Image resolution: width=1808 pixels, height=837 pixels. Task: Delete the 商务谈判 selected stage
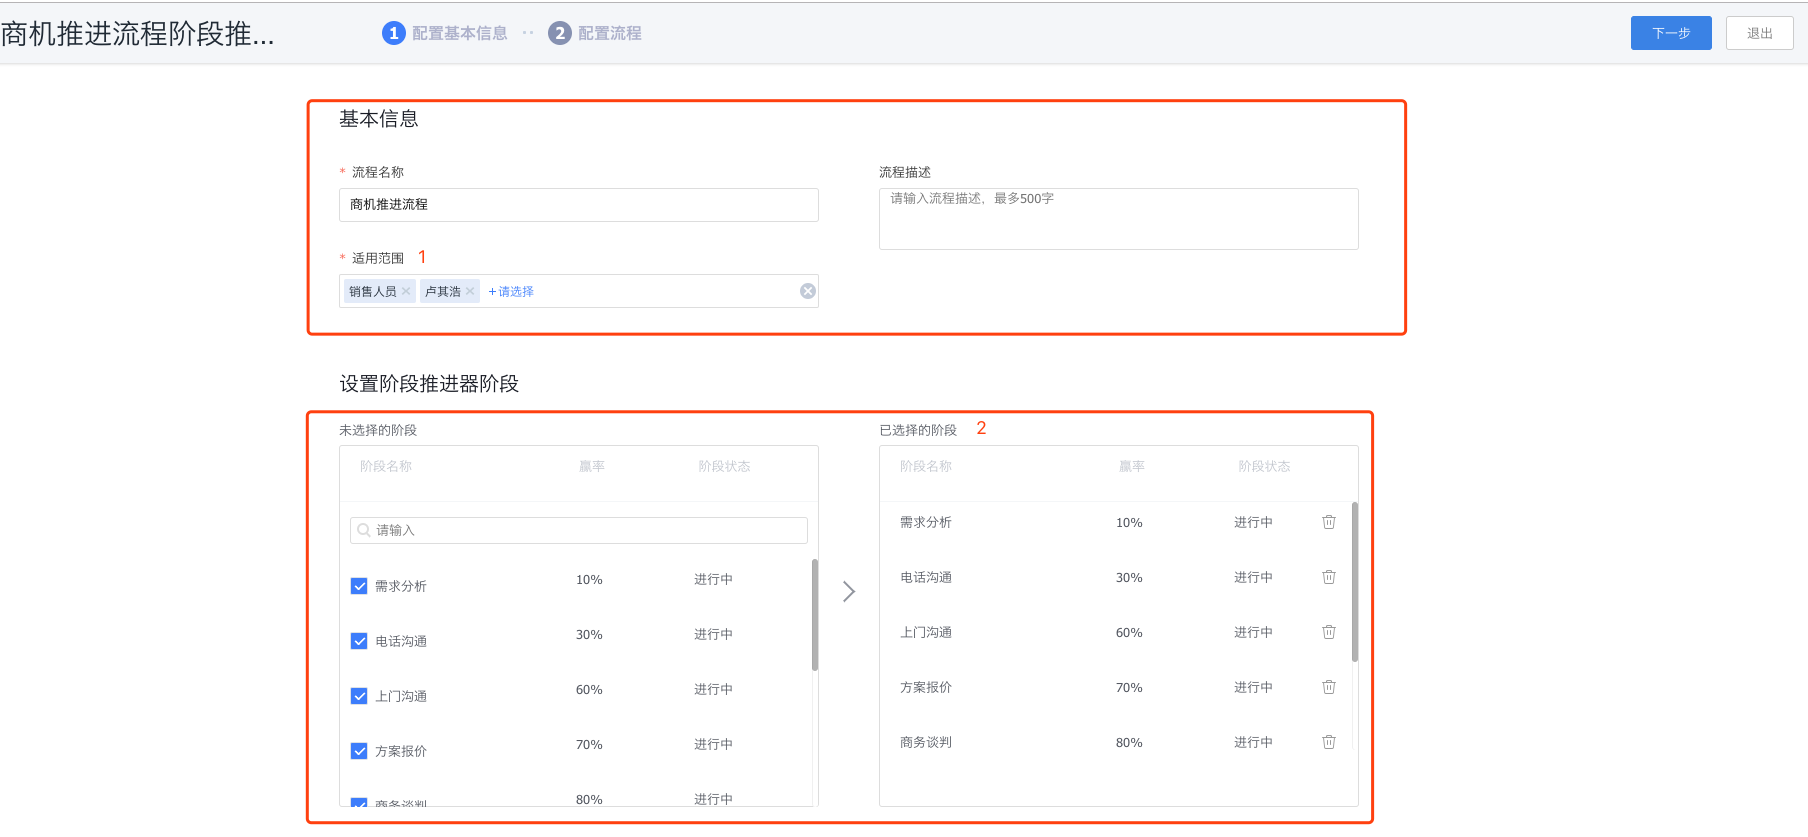click(1329, 742)
